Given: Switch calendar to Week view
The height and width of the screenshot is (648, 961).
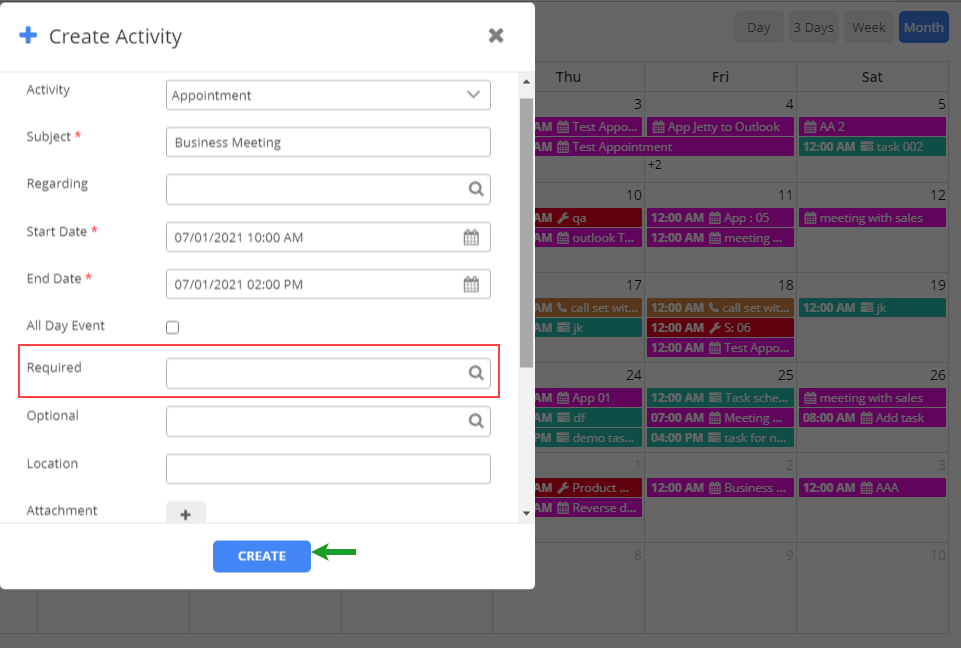Looking at the screenshot, I should 868,27.
